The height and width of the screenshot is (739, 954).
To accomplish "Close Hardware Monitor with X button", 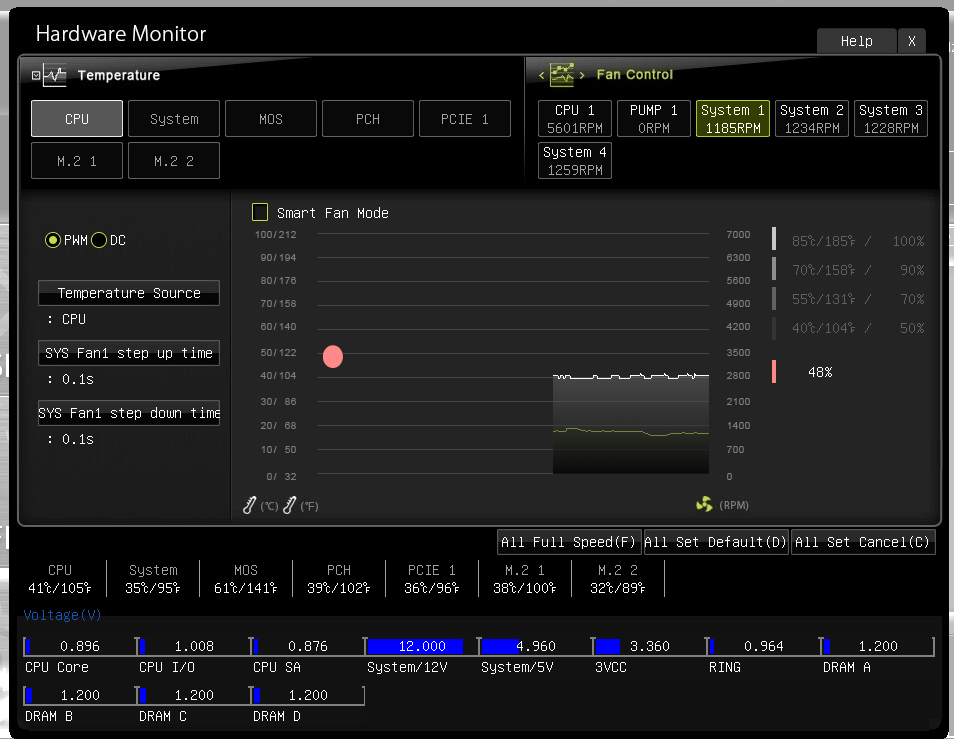I will 911,41.
